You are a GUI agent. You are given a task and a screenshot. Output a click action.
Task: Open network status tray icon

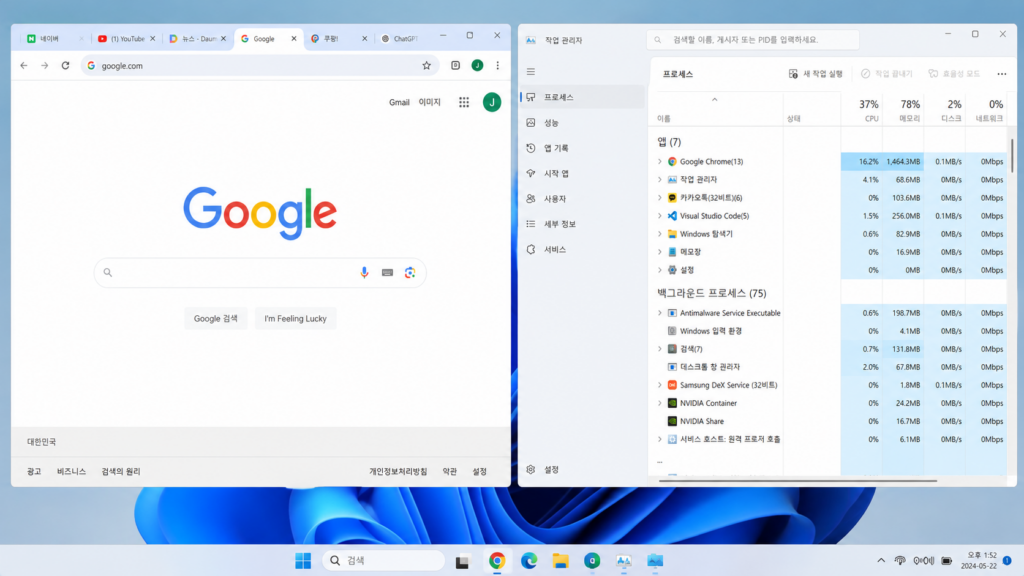pyautogui.click(x=900, y=560)
